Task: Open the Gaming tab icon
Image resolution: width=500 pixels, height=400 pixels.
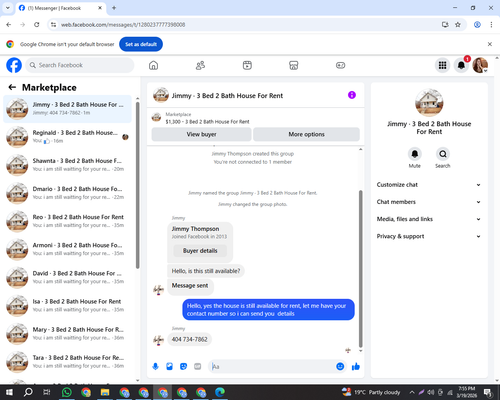Action: [x=340, y=65]
